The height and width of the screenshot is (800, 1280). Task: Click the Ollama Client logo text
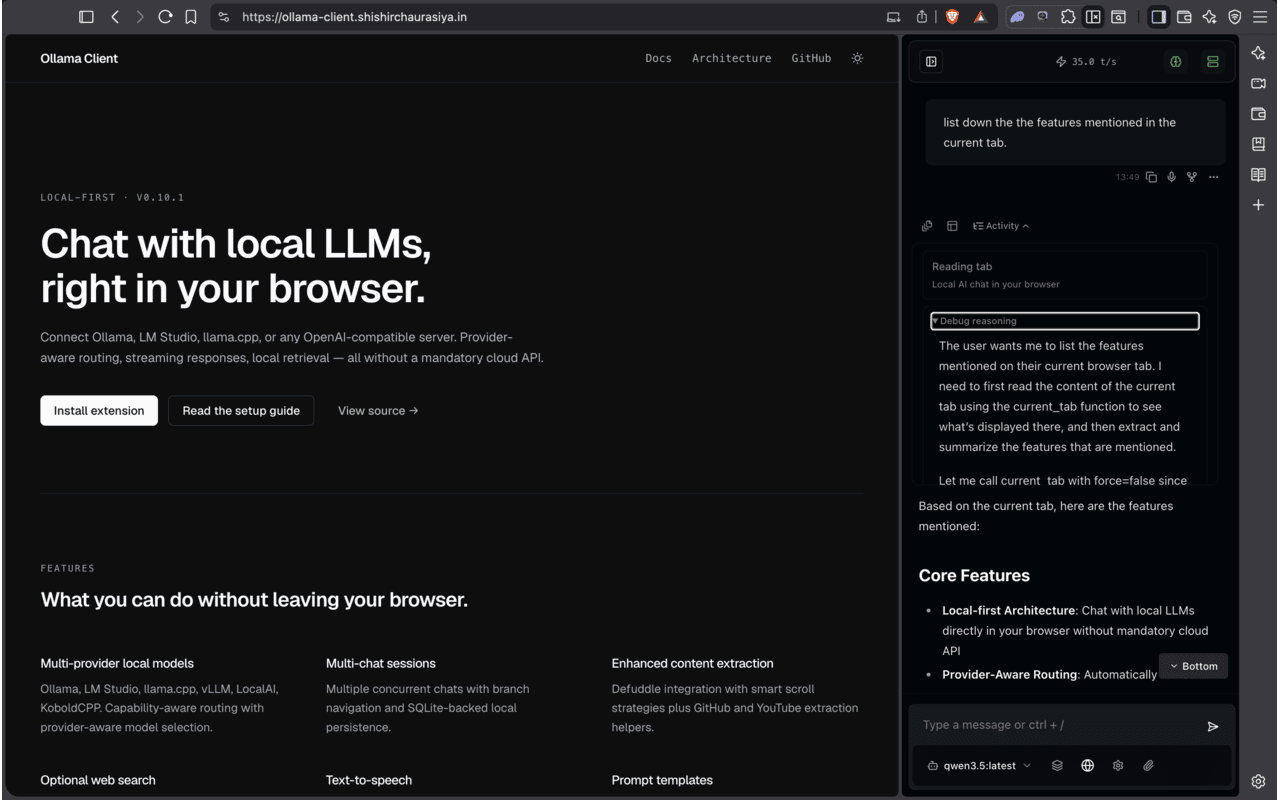79,58
